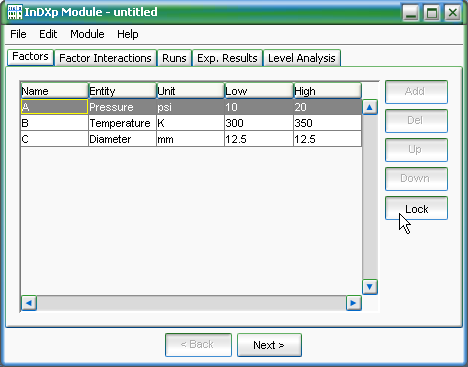The image size is (468, 367).
Task: Select the low value '300' cell
Action: 259,123
